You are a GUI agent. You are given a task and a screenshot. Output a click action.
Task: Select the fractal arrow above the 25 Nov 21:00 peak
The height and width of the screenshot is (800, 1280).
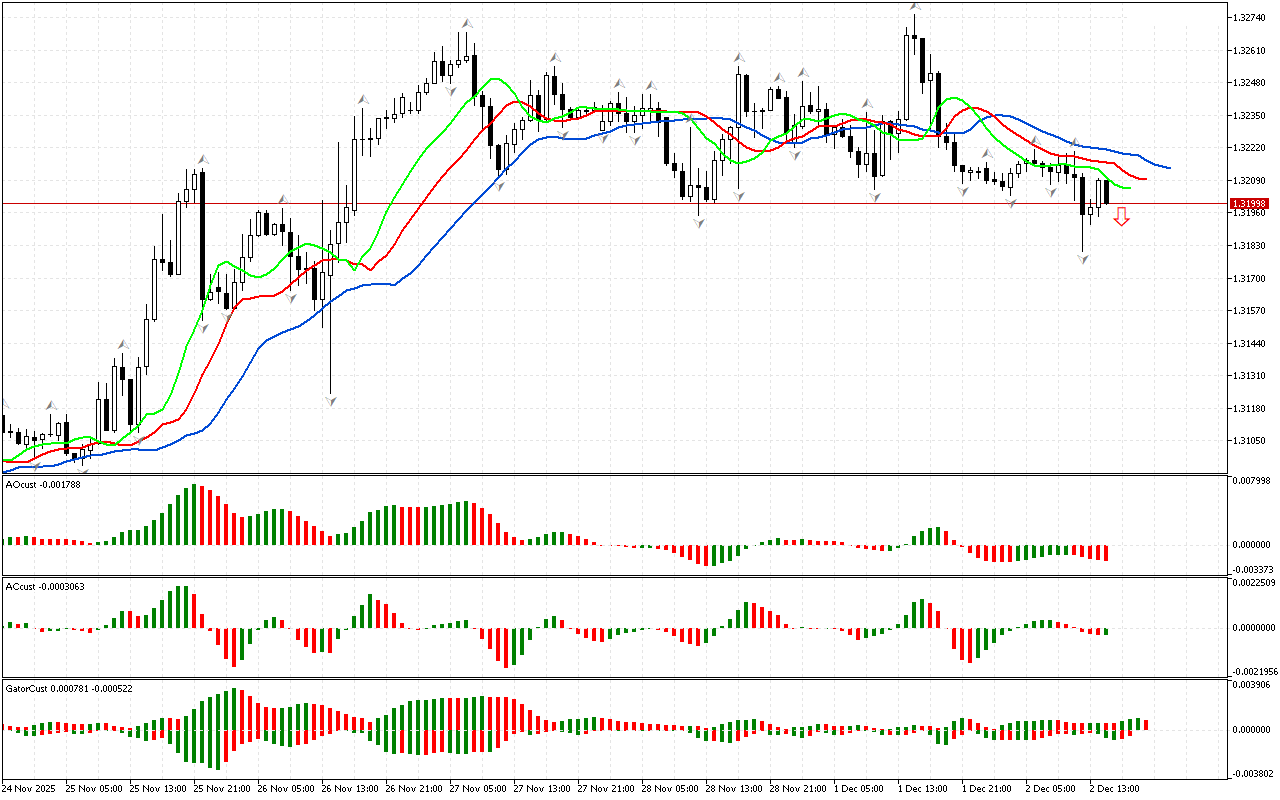203,159
